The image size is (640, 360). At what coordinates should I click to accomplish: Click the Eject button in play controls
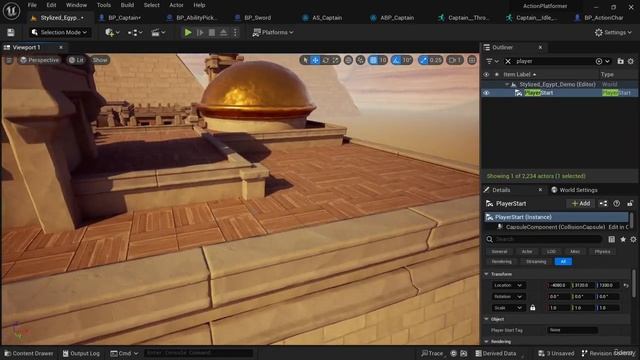coord(223,32)
